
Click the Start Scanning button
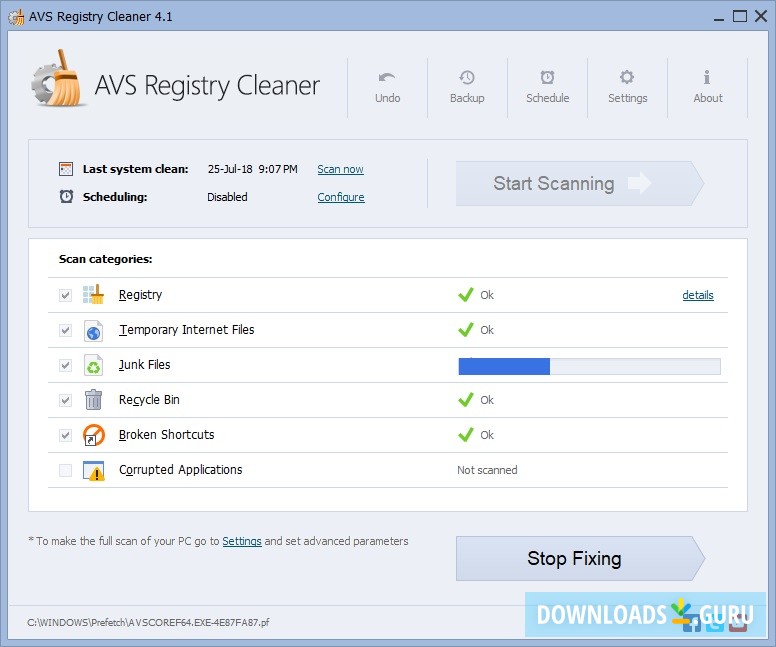580,183
